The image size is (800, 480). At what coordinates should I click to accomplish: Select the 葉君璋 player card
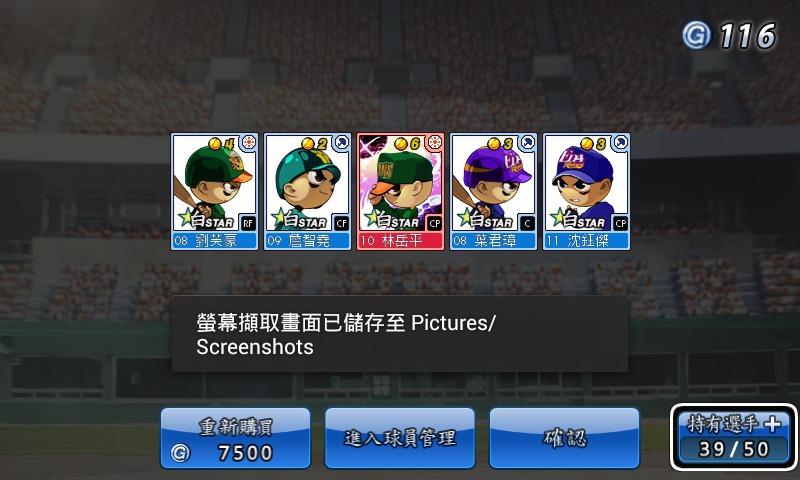[493, 192]
